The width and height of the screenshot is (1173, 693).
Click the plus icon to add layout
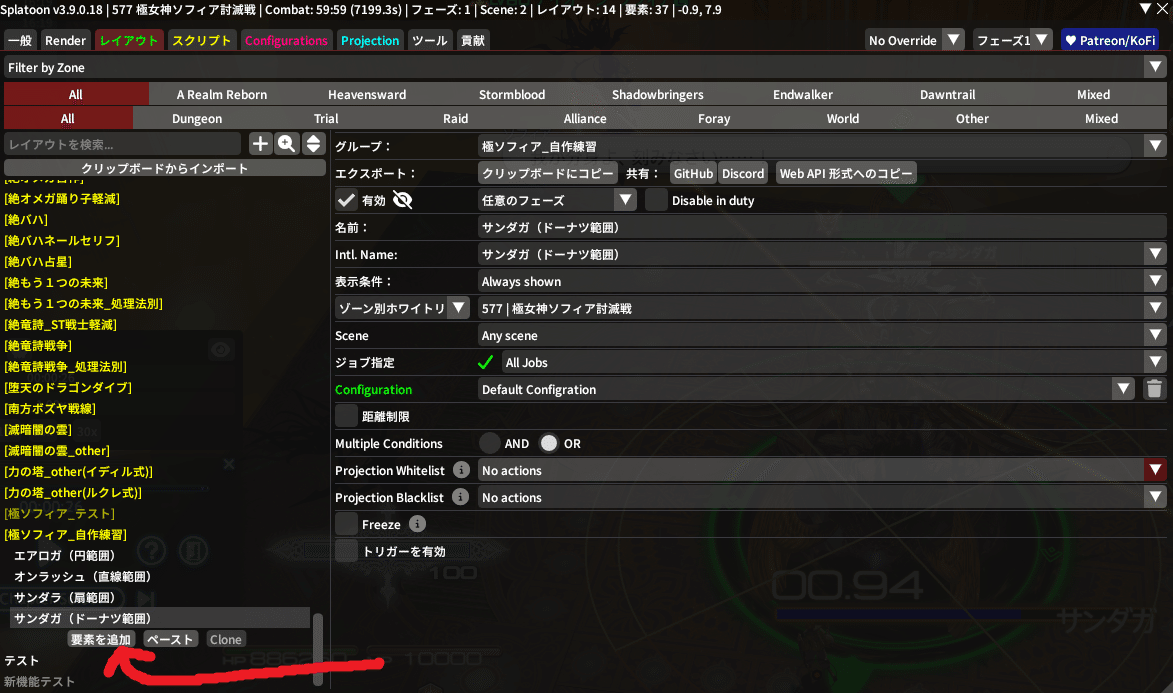pos(260,144)
